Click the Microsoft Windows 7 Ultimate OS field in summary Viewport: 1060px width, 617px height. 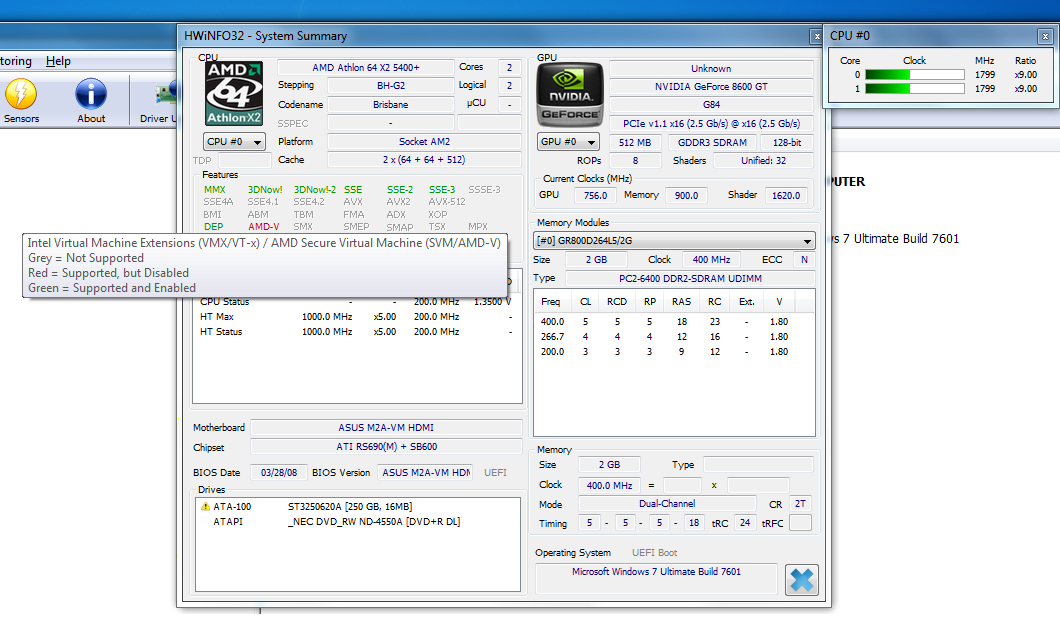pos(656,578)
